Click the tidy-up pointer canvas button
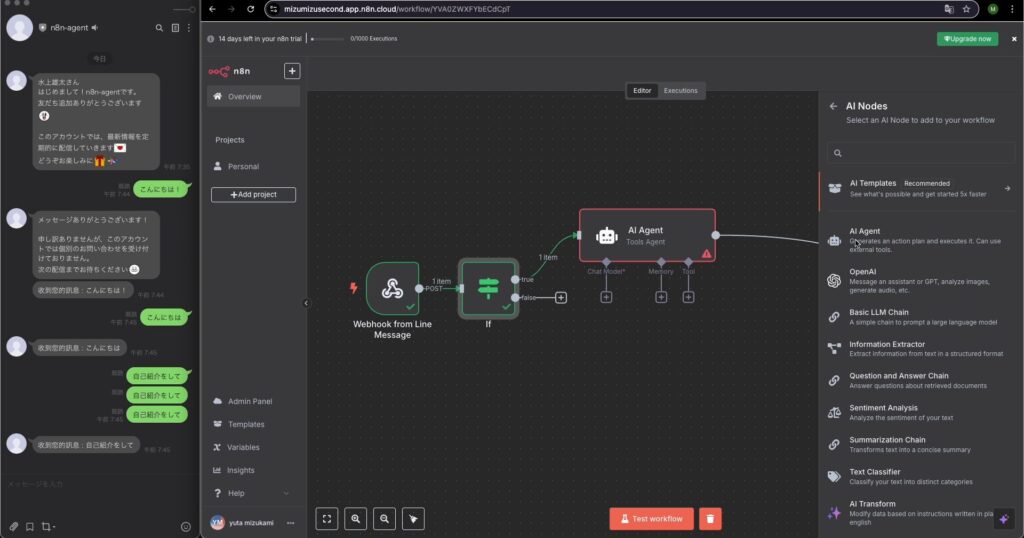Screen dimensions: 1024x538 tap(413, 519)
